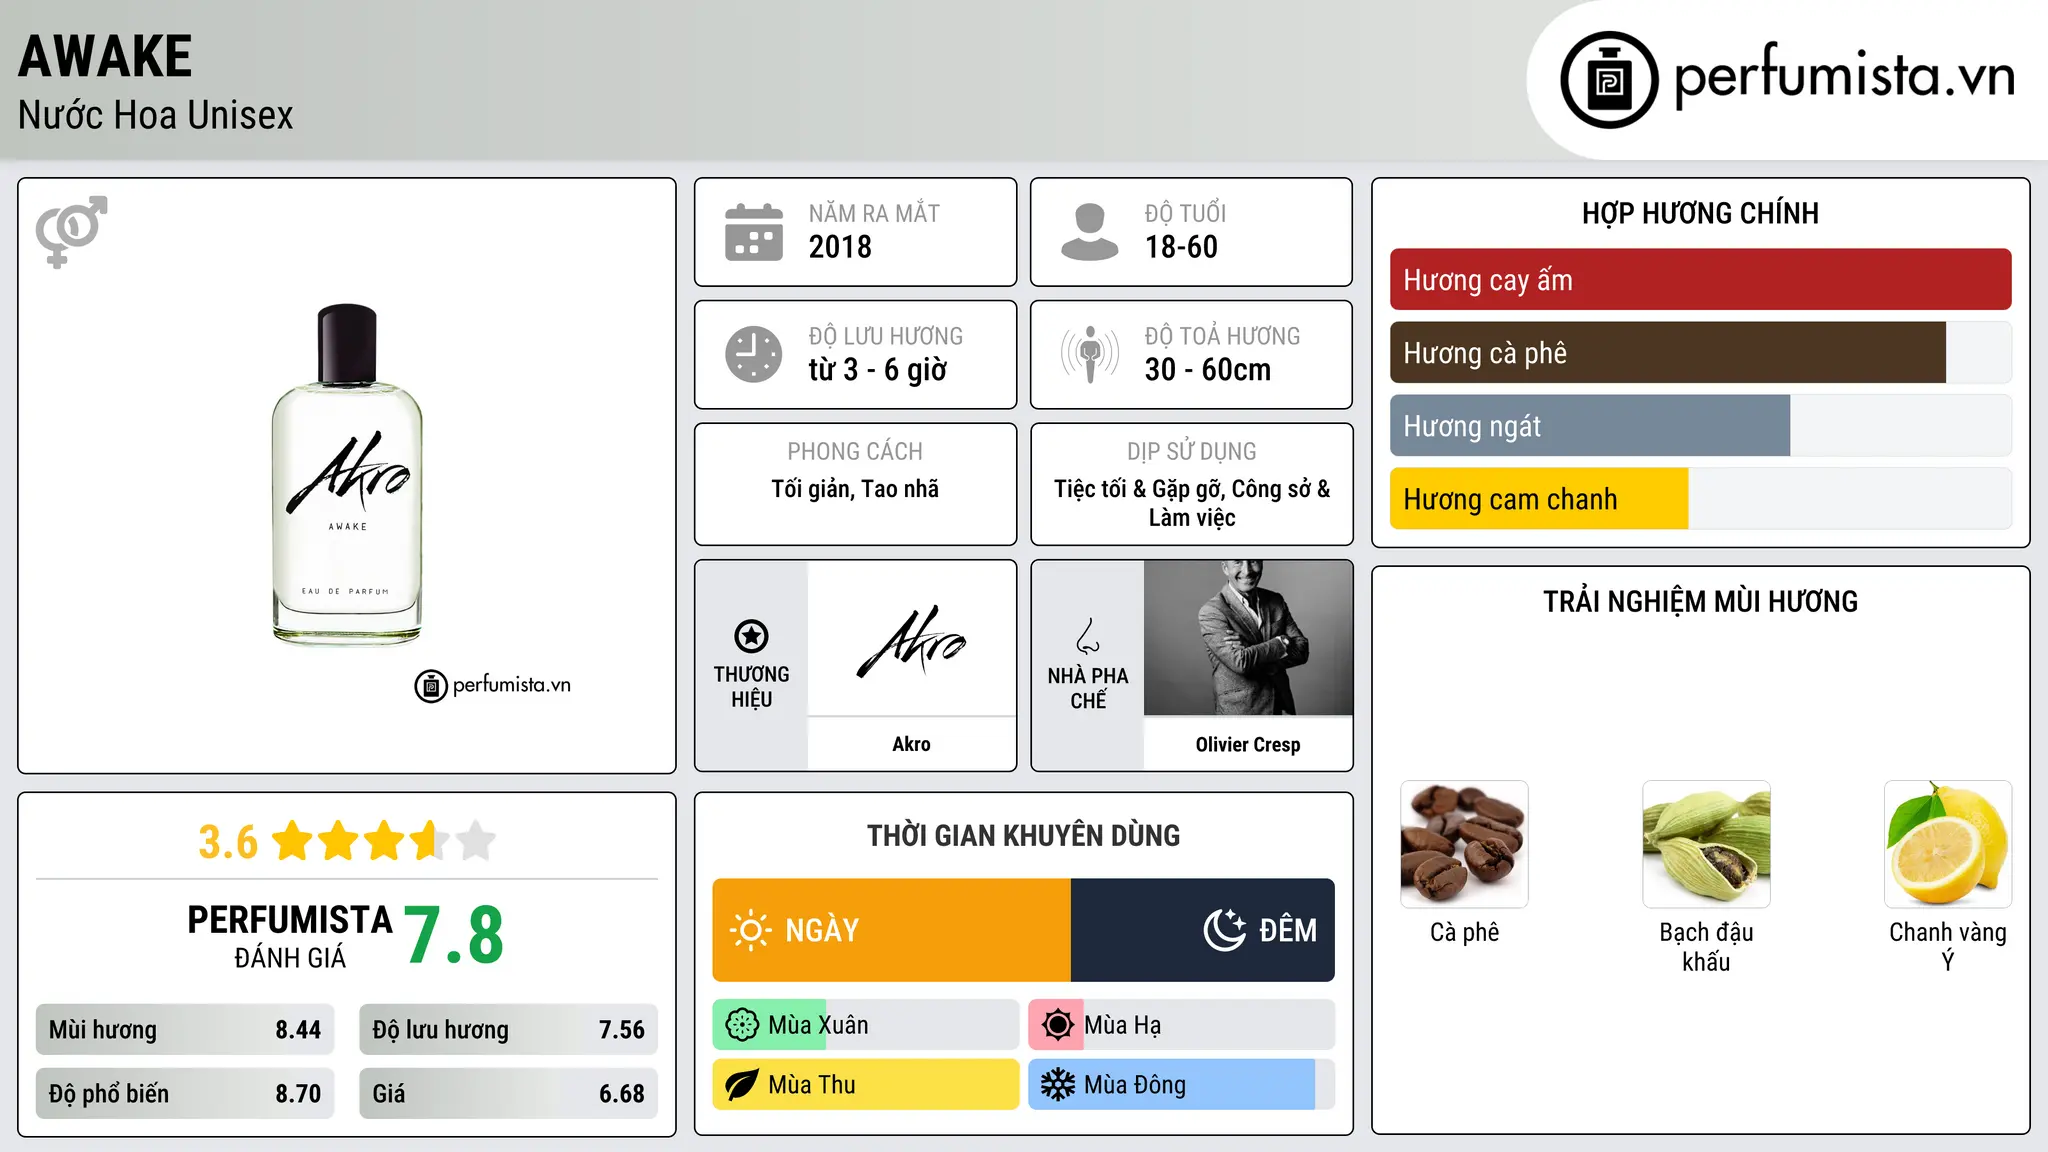This screenshot has height=1152, width=2048.
Task: Click the Mùi hương 8.44 score row
Action: pos(185,1030)
